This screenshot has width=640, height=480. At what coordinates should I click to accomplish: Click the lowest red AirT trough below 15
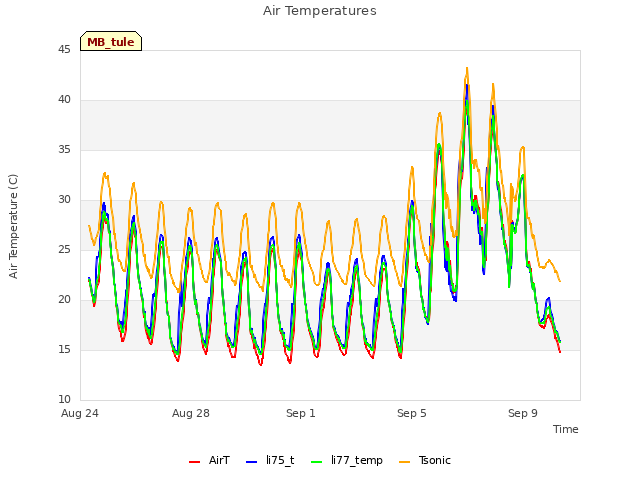(261, 364)
